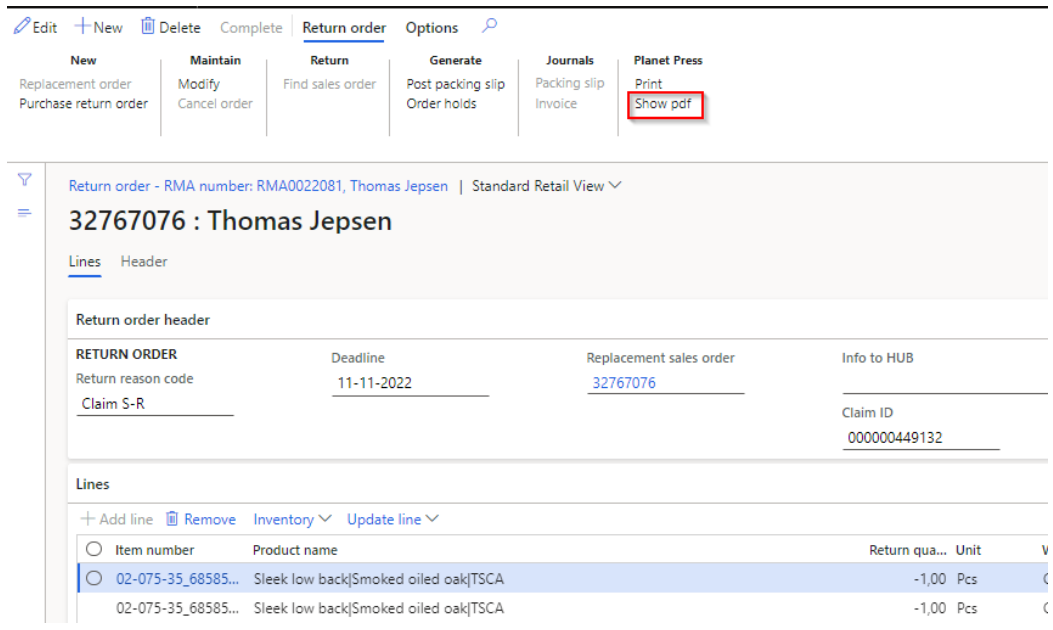Click Purchase return order option
Viewport: 1053px width, 630px height.
(84, 103)
